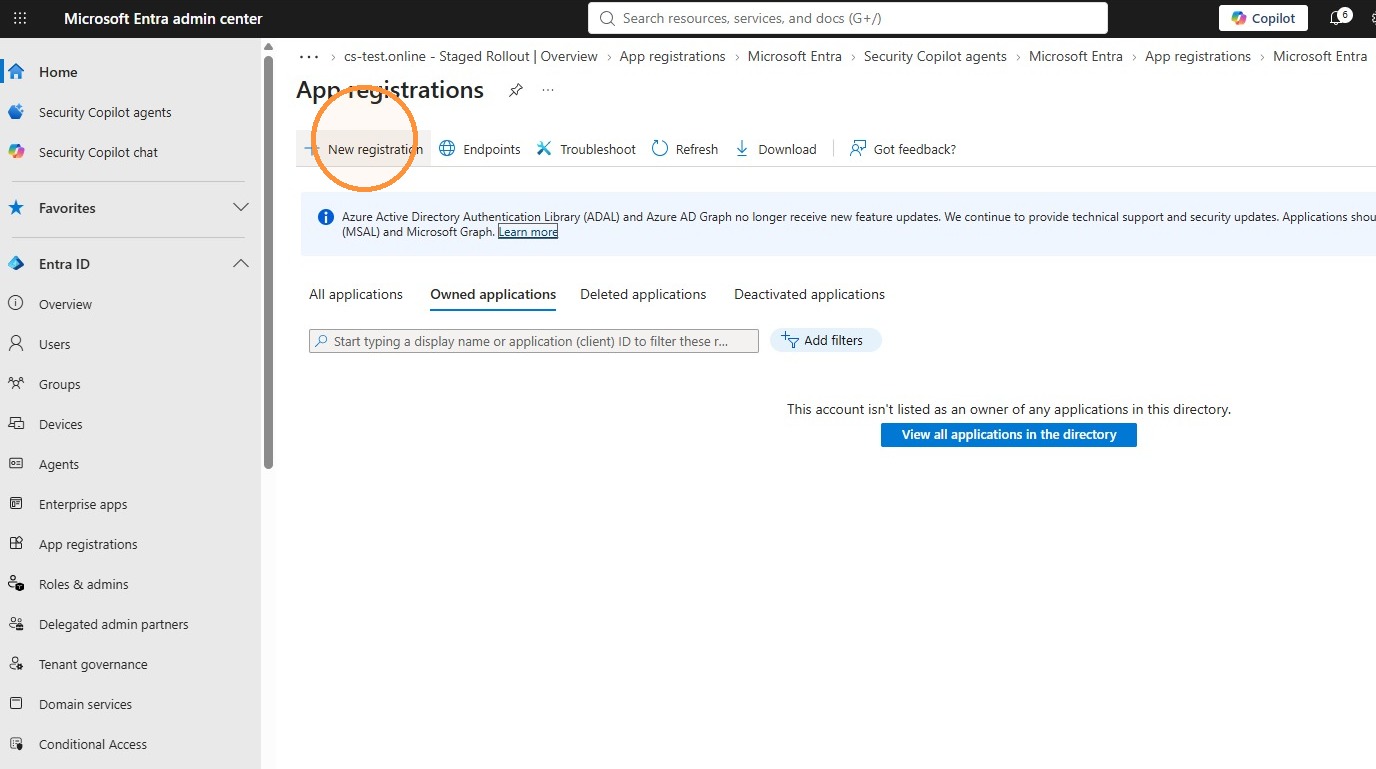Click the Agents icon in sidebar
Image resolution: width=1376 pixels, height=769 pixels.
16,464
